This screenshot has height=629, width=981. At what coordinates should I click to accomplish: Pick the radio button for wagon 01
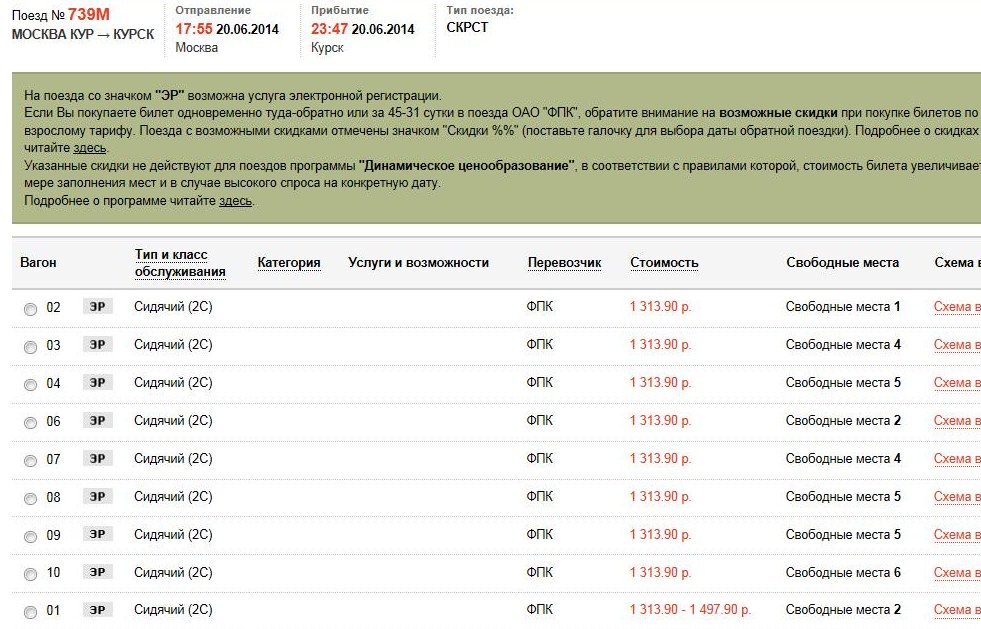(30, 612)
